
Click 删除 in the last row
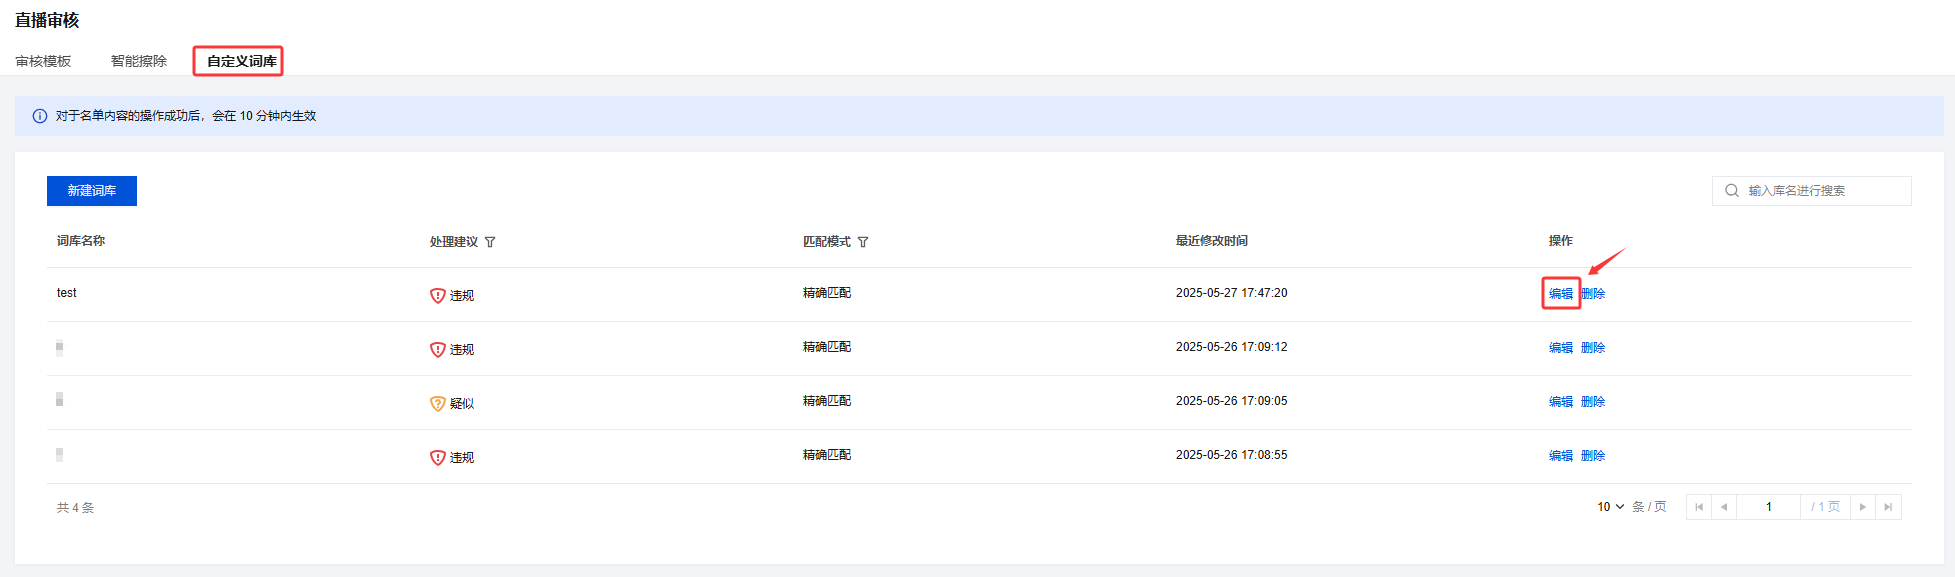click(x=1593, y=456)
